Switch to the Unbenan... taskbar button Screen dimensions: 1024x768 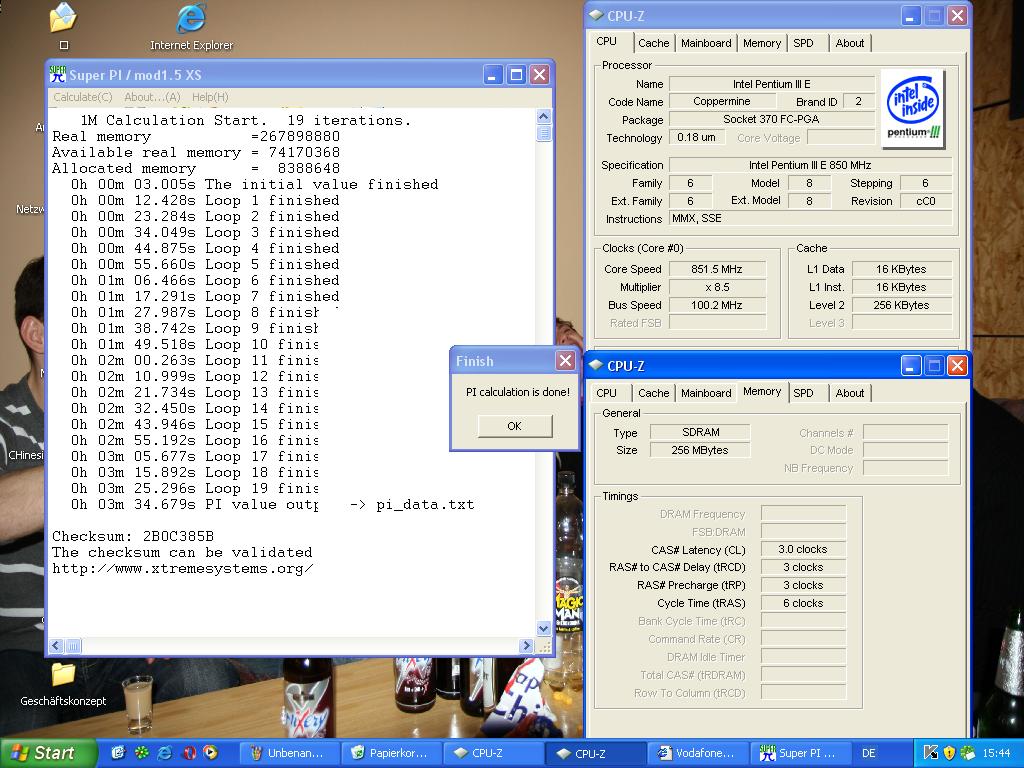tap(289, 754)
